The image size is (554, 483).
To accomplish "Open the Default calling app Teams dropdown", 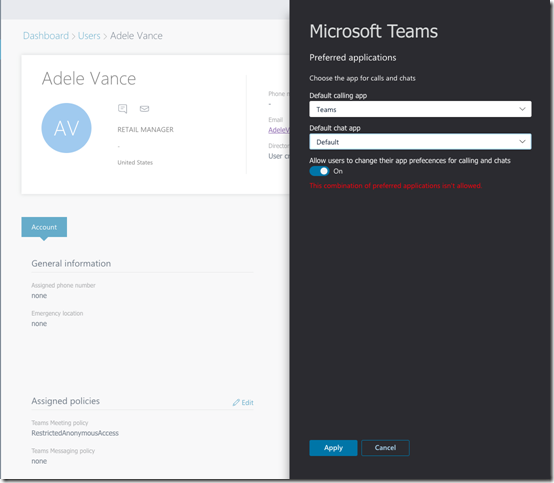I will (420, 109).
